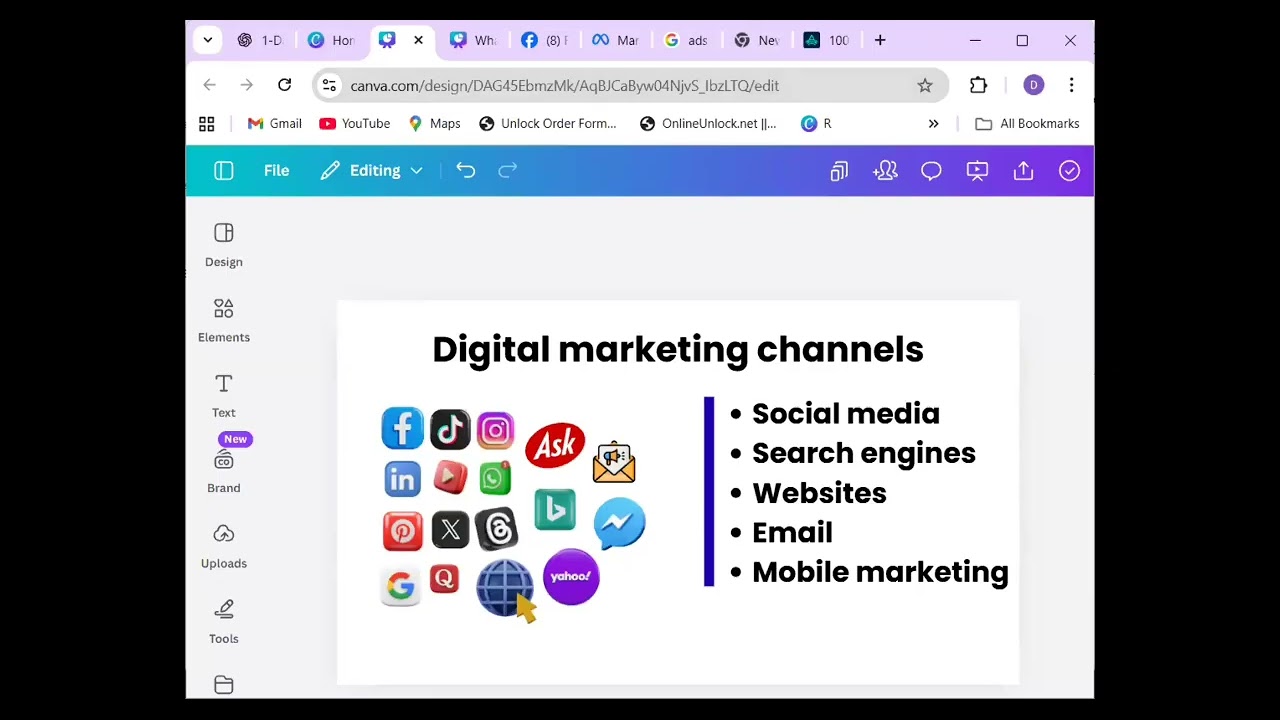Open the tab search dropdown arrow
The image size is (1280, 720).
click(x=207, y=40)
